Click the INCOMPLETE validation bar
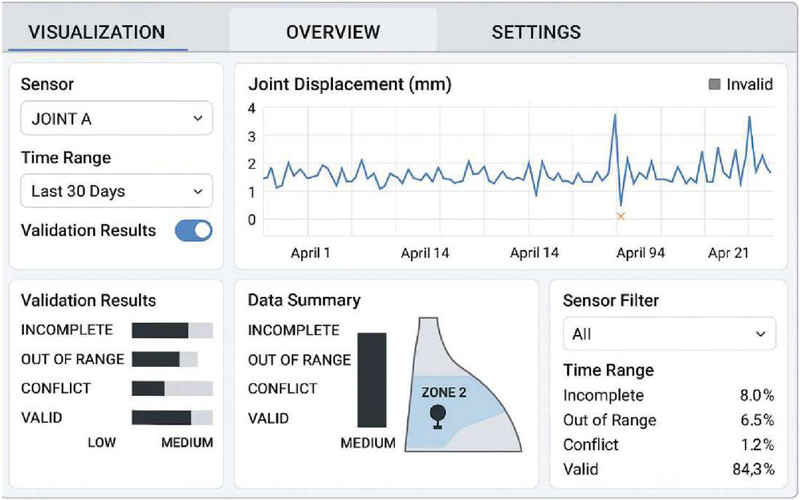Screen dimensions: 800x500 [x=172, y=331]
